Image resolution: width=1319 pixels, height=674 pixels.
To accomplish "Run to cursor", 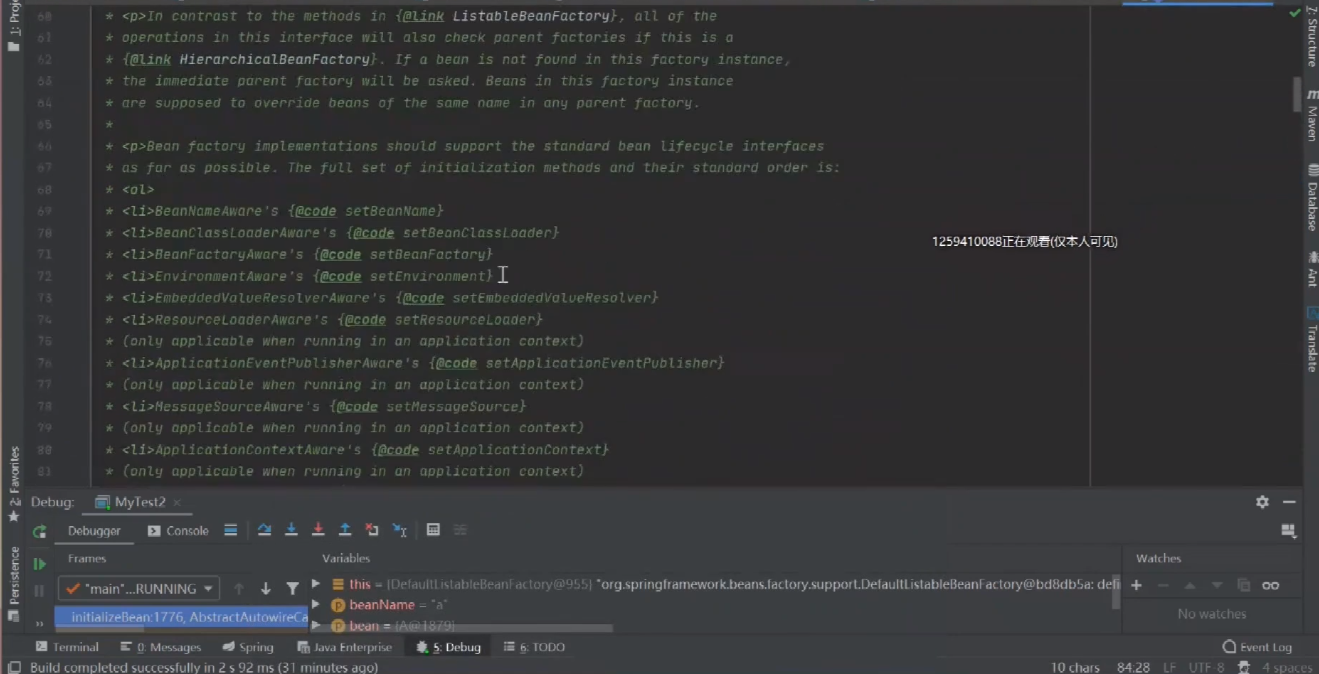I will (399, 530).
